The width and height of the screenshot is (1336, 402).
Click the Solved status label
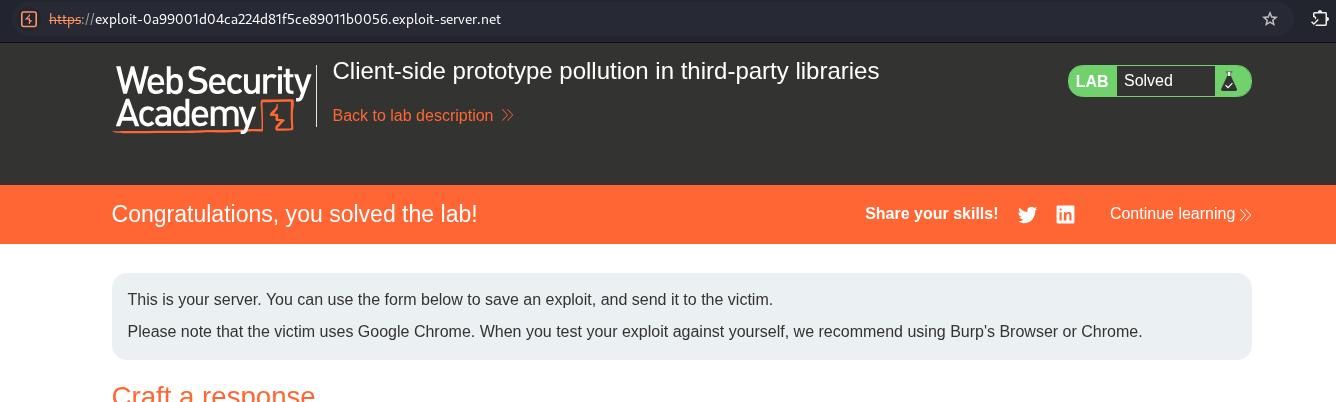coord(1148,81)
